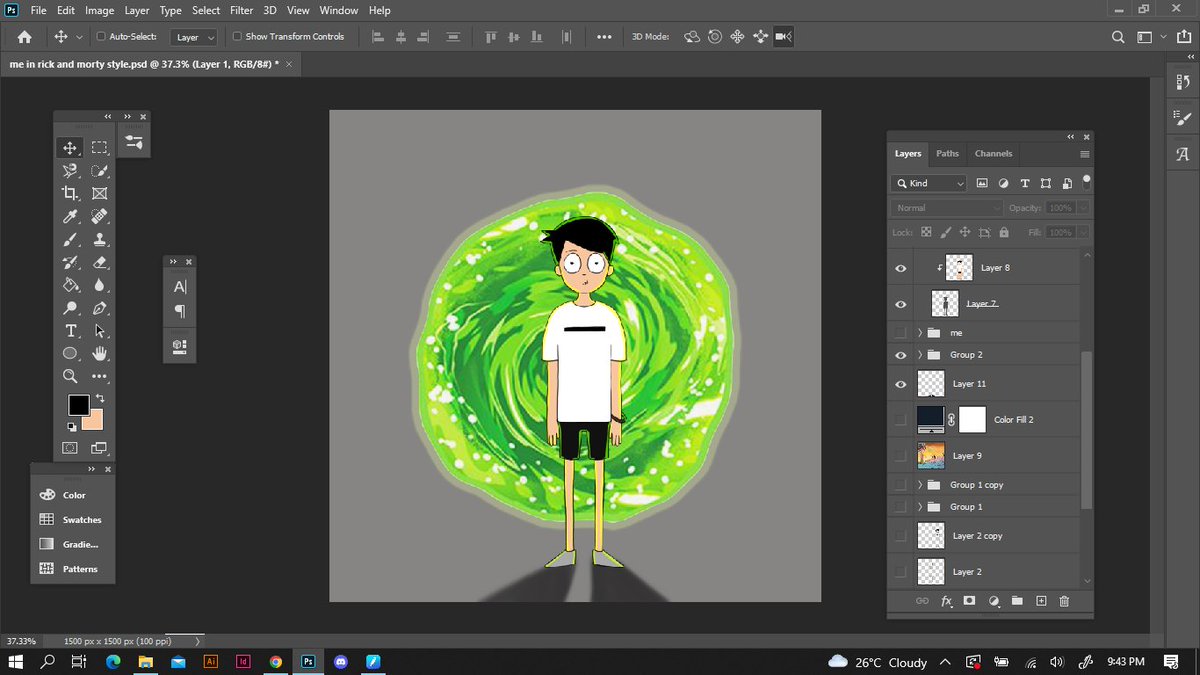Select the Frame tool

pyautogui.click(x=99, y=194)
